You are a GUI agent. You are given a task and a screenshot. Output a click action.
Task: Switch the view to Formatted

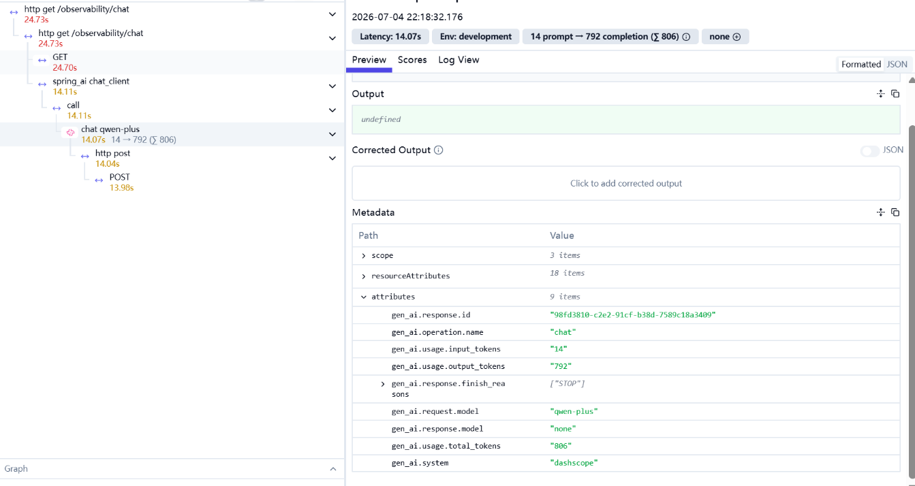pyautogui.click(x=861, y=64)
